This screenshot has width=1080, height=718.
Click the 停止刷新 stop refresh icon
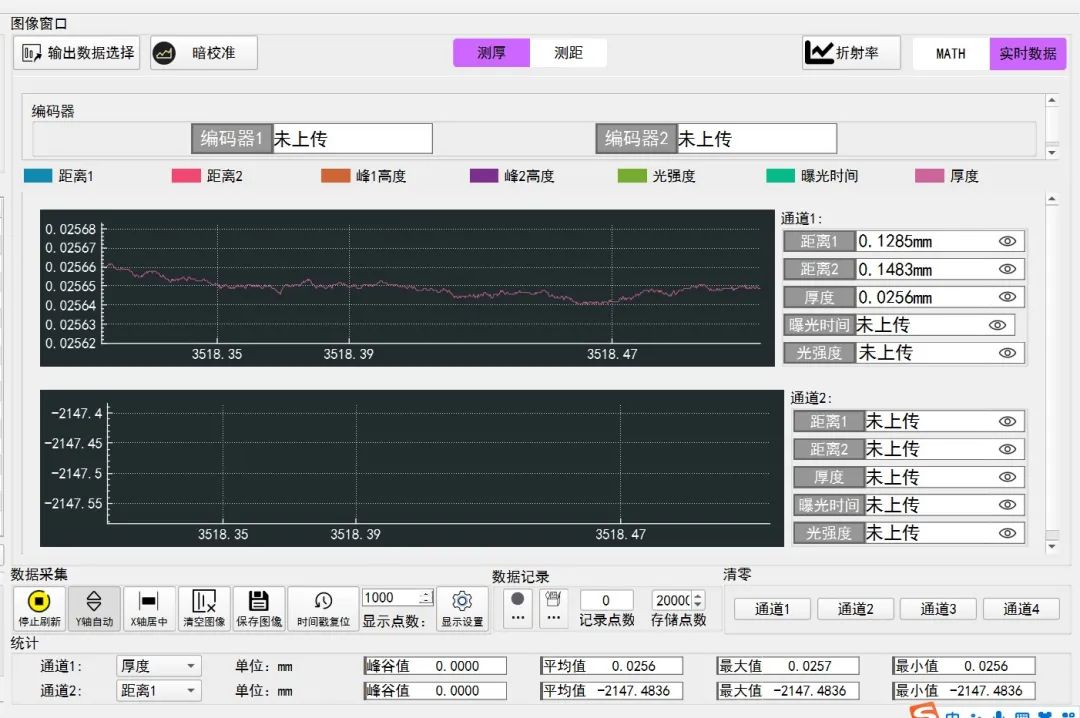pos(39,608)
